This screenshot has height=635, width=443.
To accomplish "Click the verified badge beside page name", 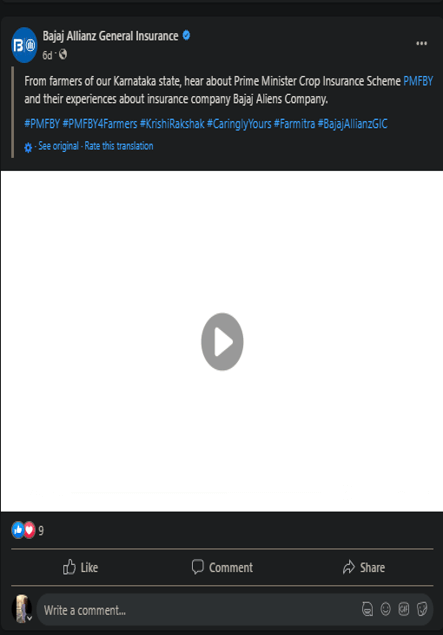I will point(186,36).
